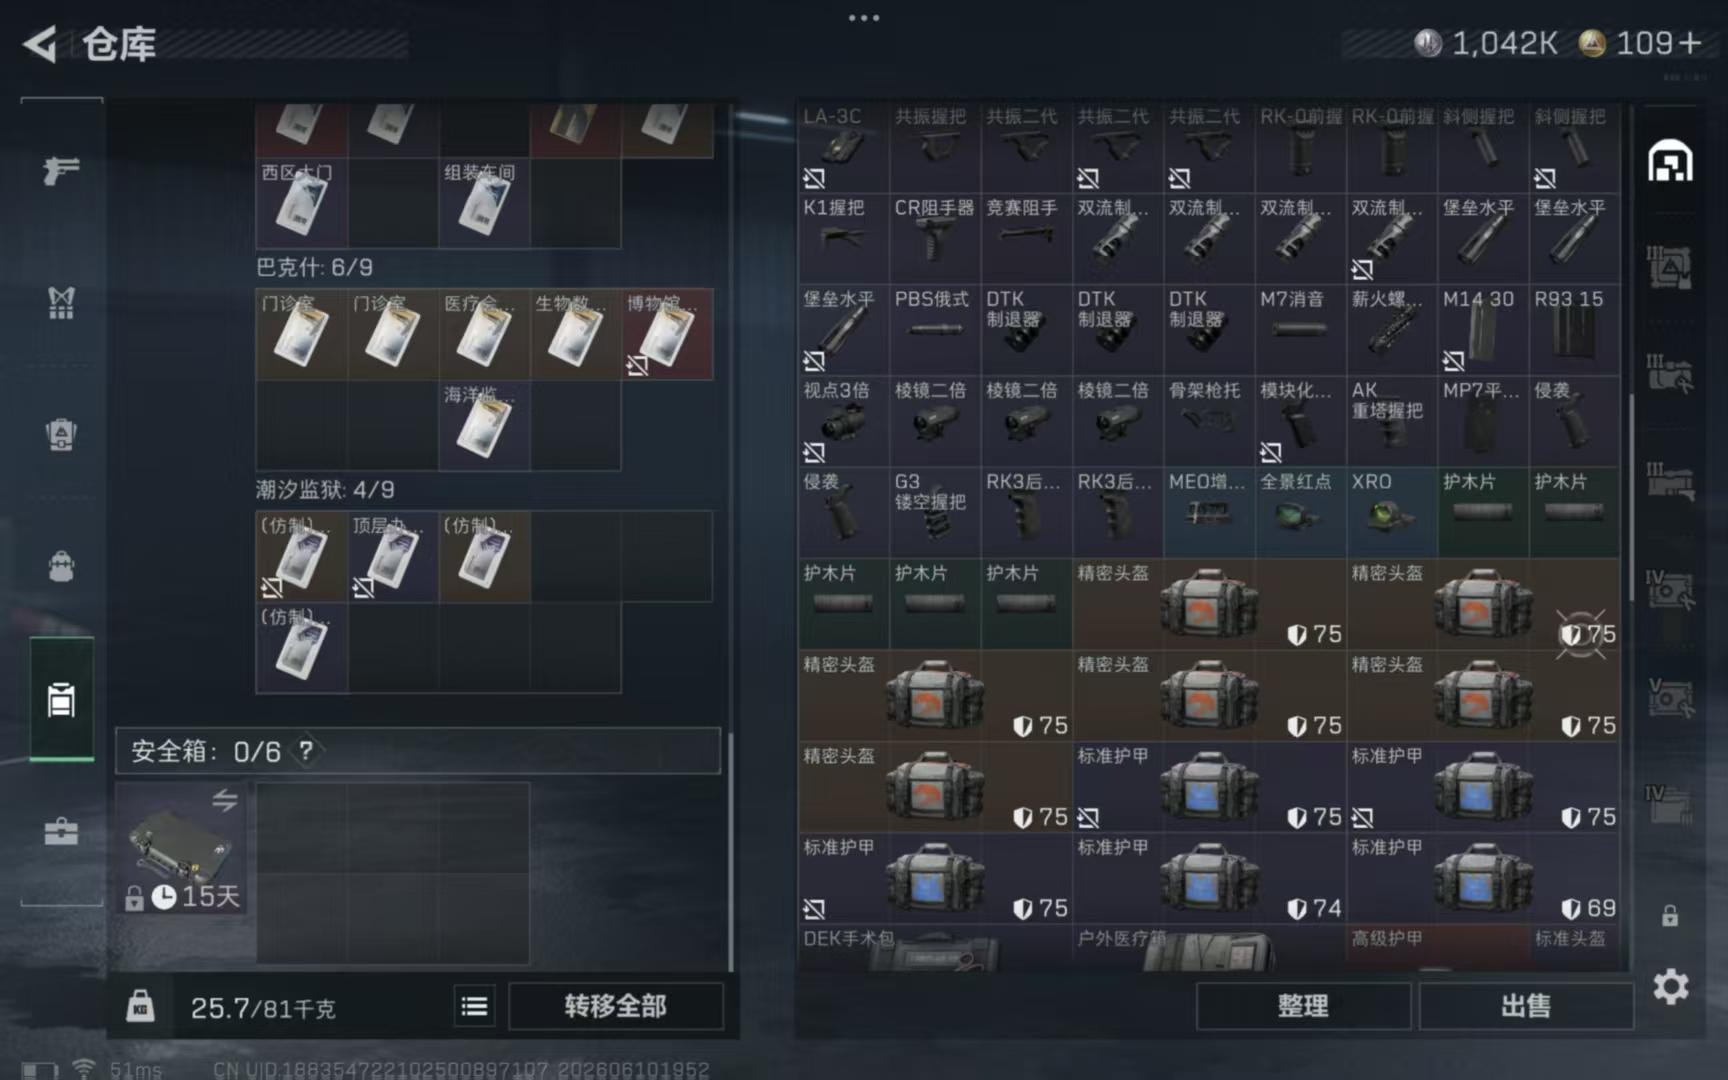Screen dimensions: 1728x1080
Task: Select the 生物数 keycard in 巴克什 row
Action: 576,334
